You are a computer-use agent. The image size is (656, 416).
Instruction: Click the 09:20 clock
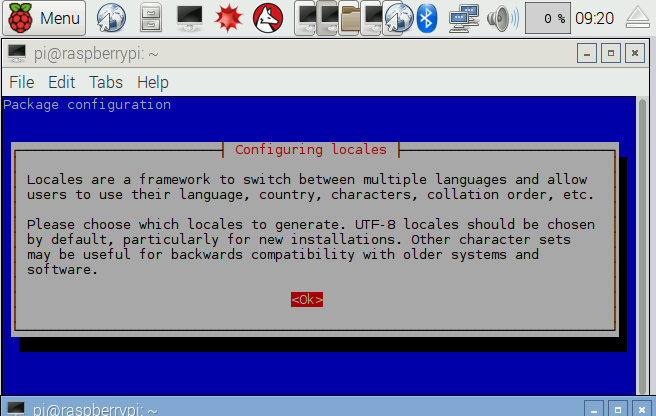[x=594, y=18]
